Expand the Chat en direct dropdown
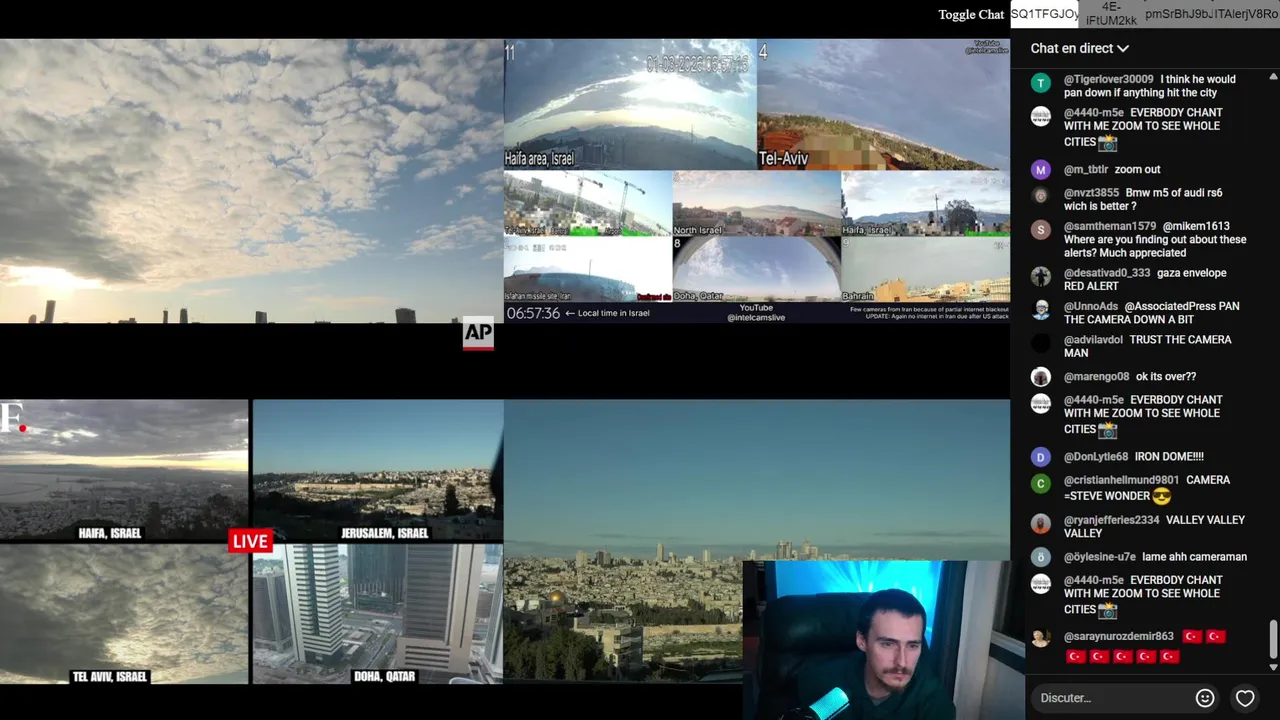 click(x=1079, y=48)
